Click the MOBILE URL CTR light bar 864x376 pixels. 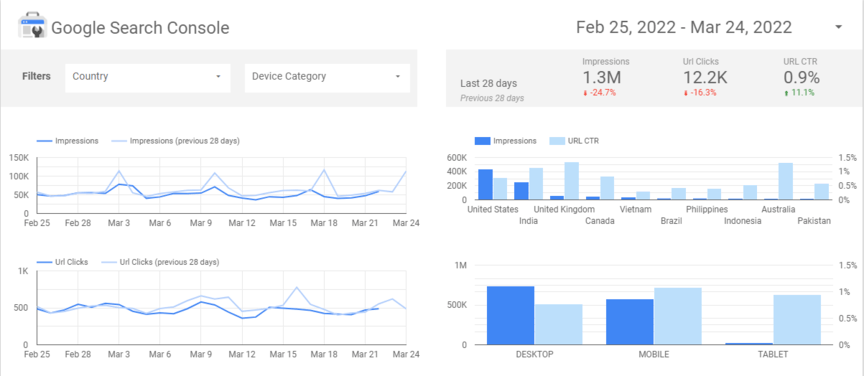pos(678,316)
